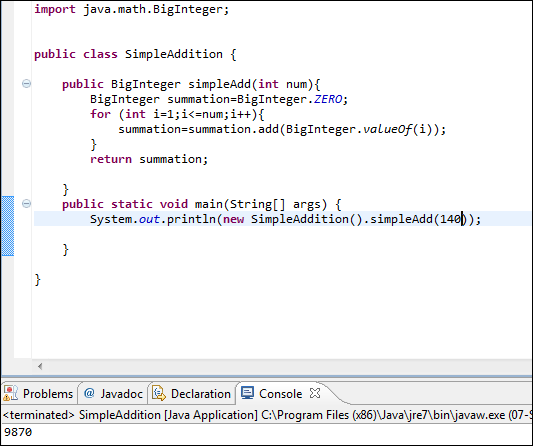Click the class name SimpleAddition in declaration
The image size is (533, 446).
click(x=174, y=54)
